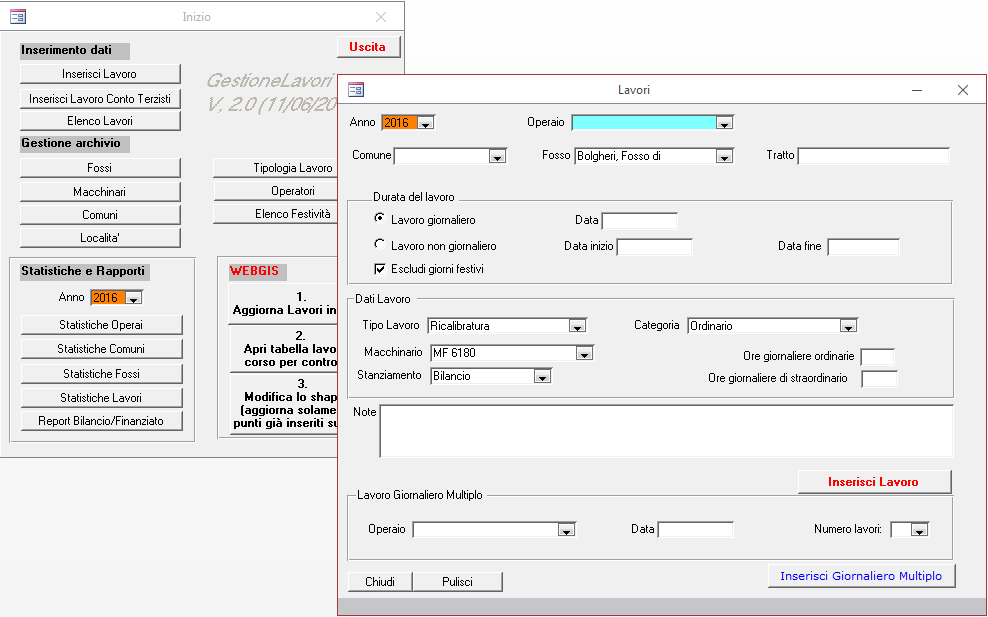The width and height of the screenshot is (988, 617).
Task: Expand the Categoria dropdown showing Ordinario
Action: [849, 325]
